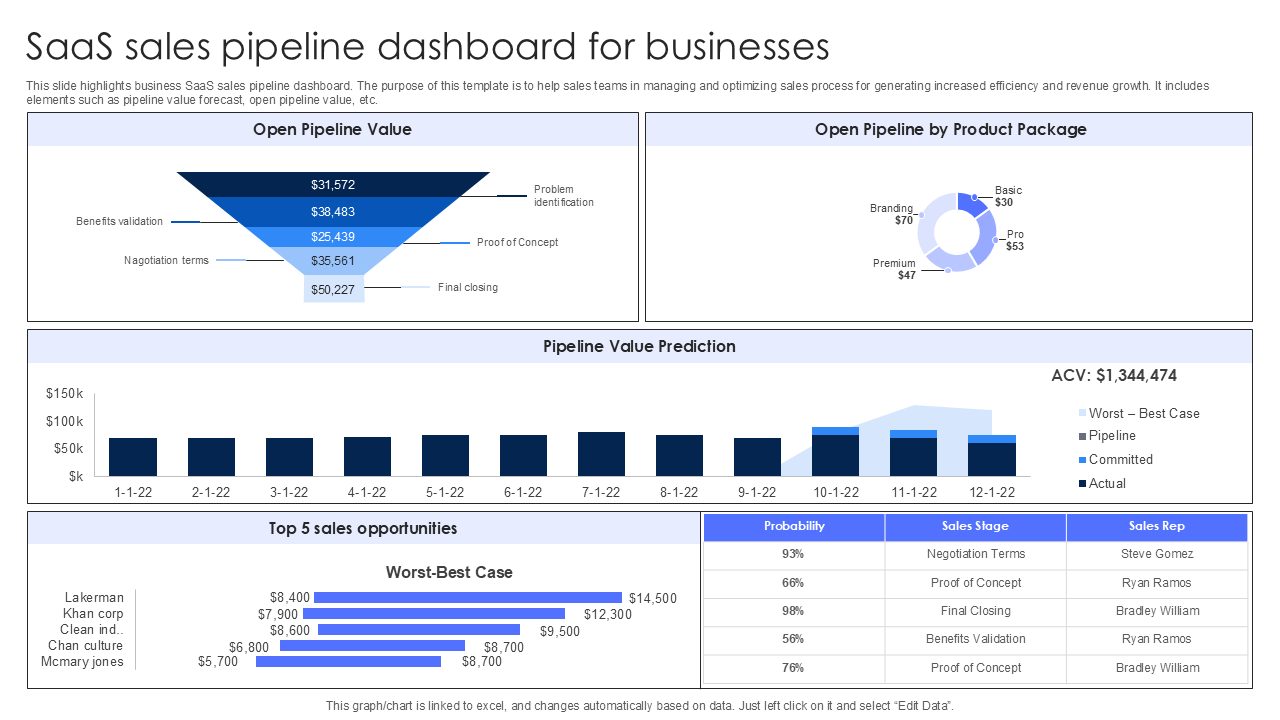Select the Steve Gomez table cell

[1157, 554]
